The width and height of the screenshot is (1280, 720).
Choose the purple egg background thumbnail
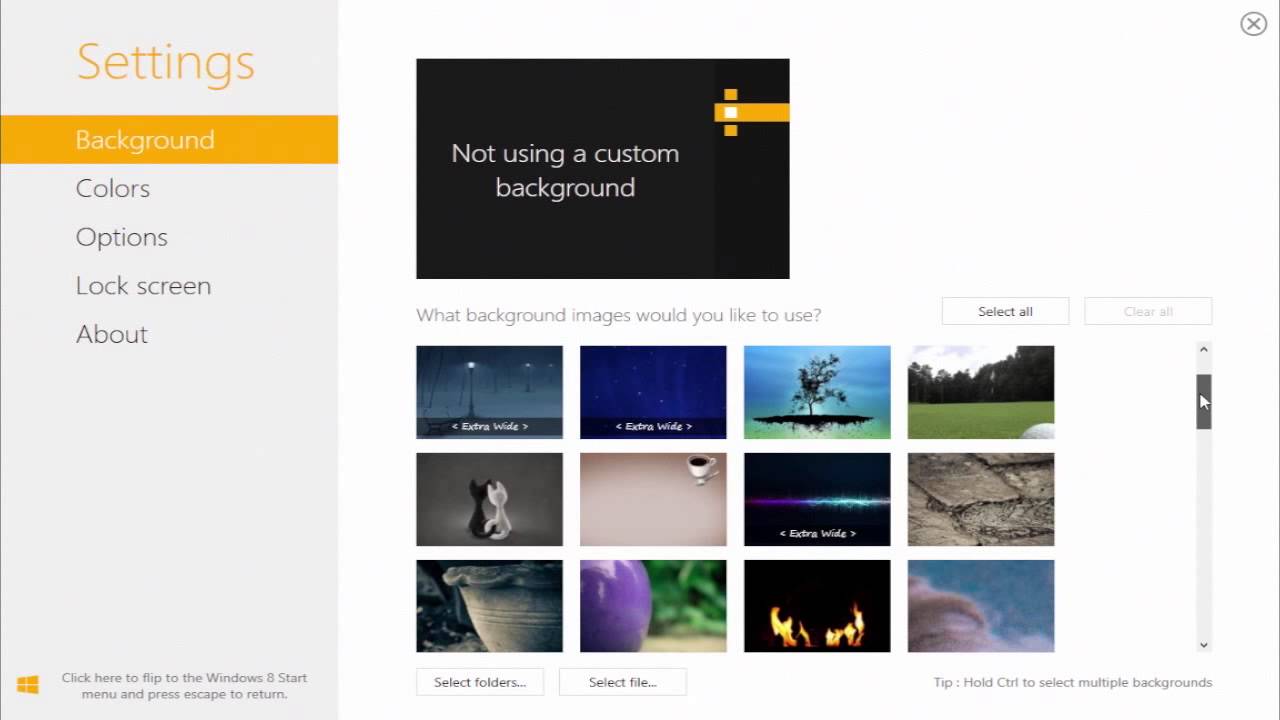pyautogui.click(x=653, y=606)
